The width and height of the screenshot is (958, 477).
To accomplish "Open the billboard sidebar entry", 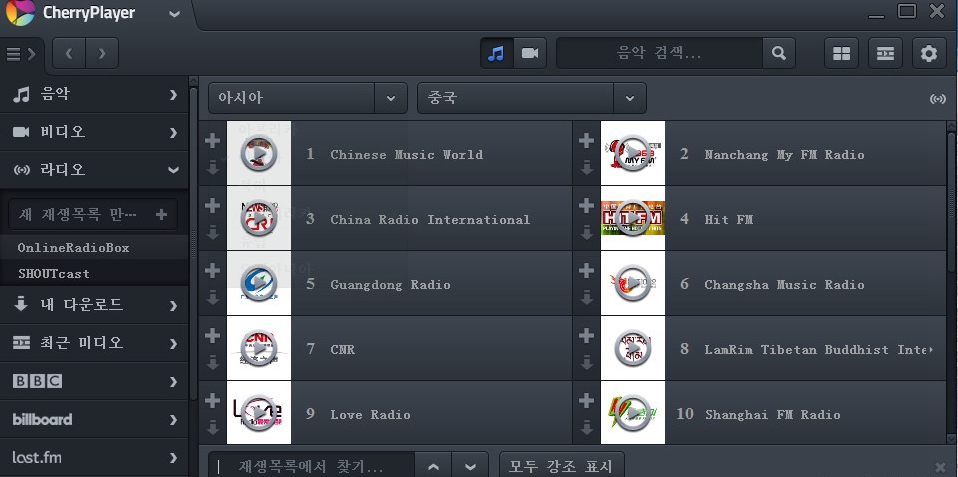I will [x=94, y=420].
